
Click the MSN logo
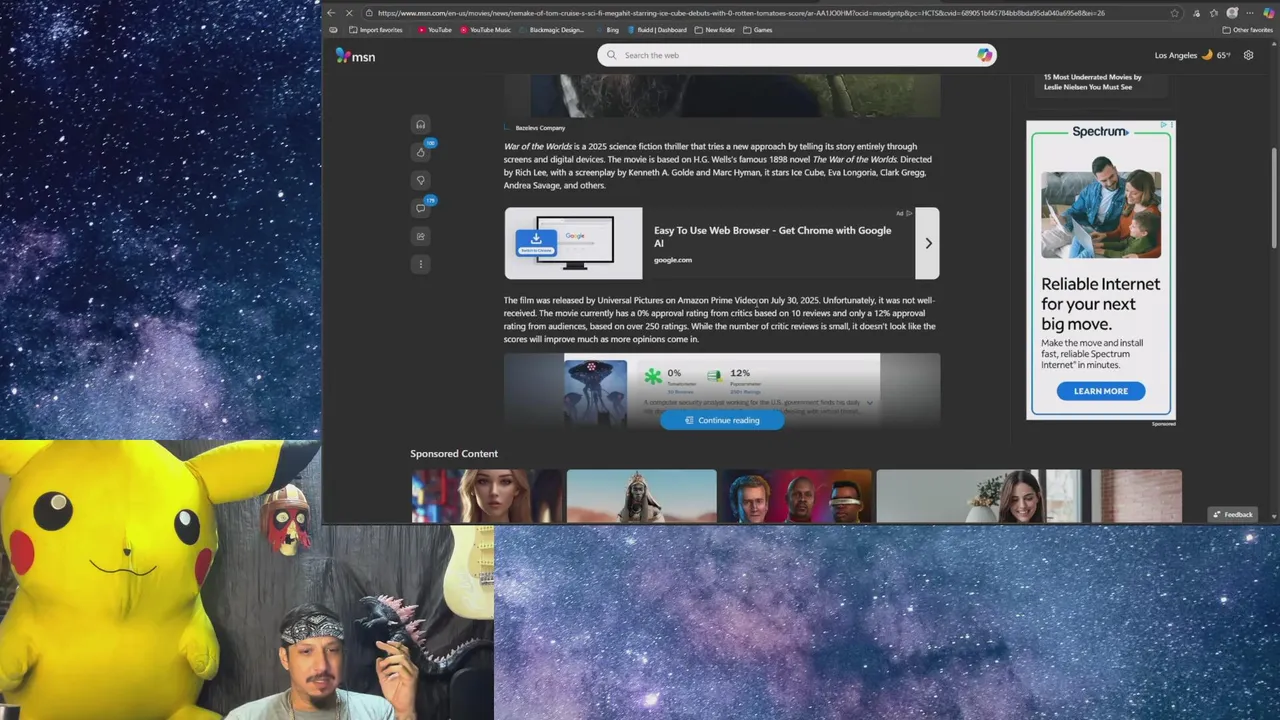tap(355, 56)
